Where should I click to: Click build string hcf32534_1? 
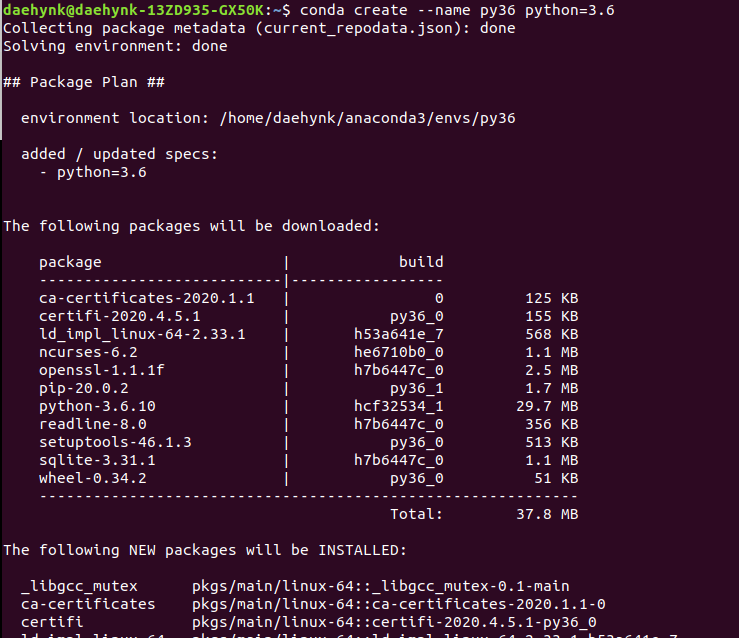pyautogui.click(x=399, y=407)
